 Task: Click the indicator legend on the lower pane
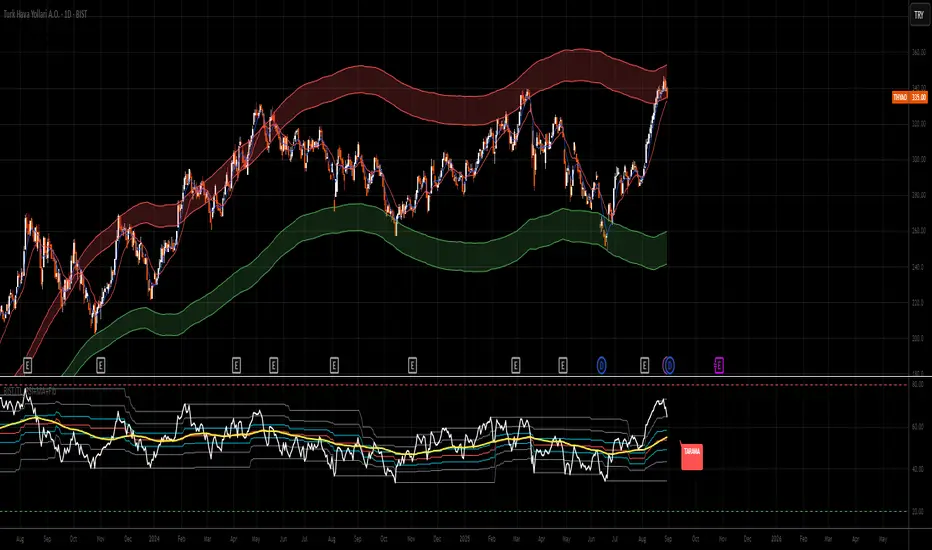(30, 392)
